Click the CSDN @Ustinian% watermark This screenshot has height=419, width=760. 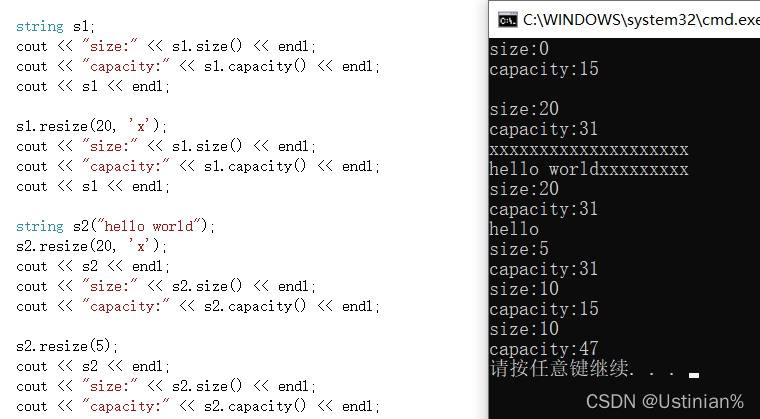pos(665,401)
